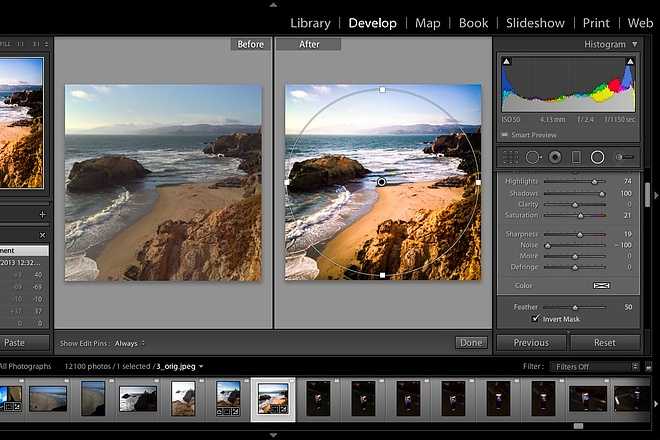Screen dimensions: 660x440
Task: Click Shadows value 100
Action: click(626, 193)
